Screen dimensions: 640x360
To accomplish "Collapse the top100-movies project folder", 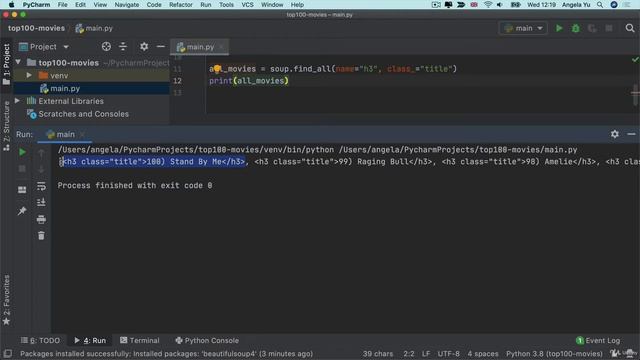I will pyautogui.click(x=18, y=62).
